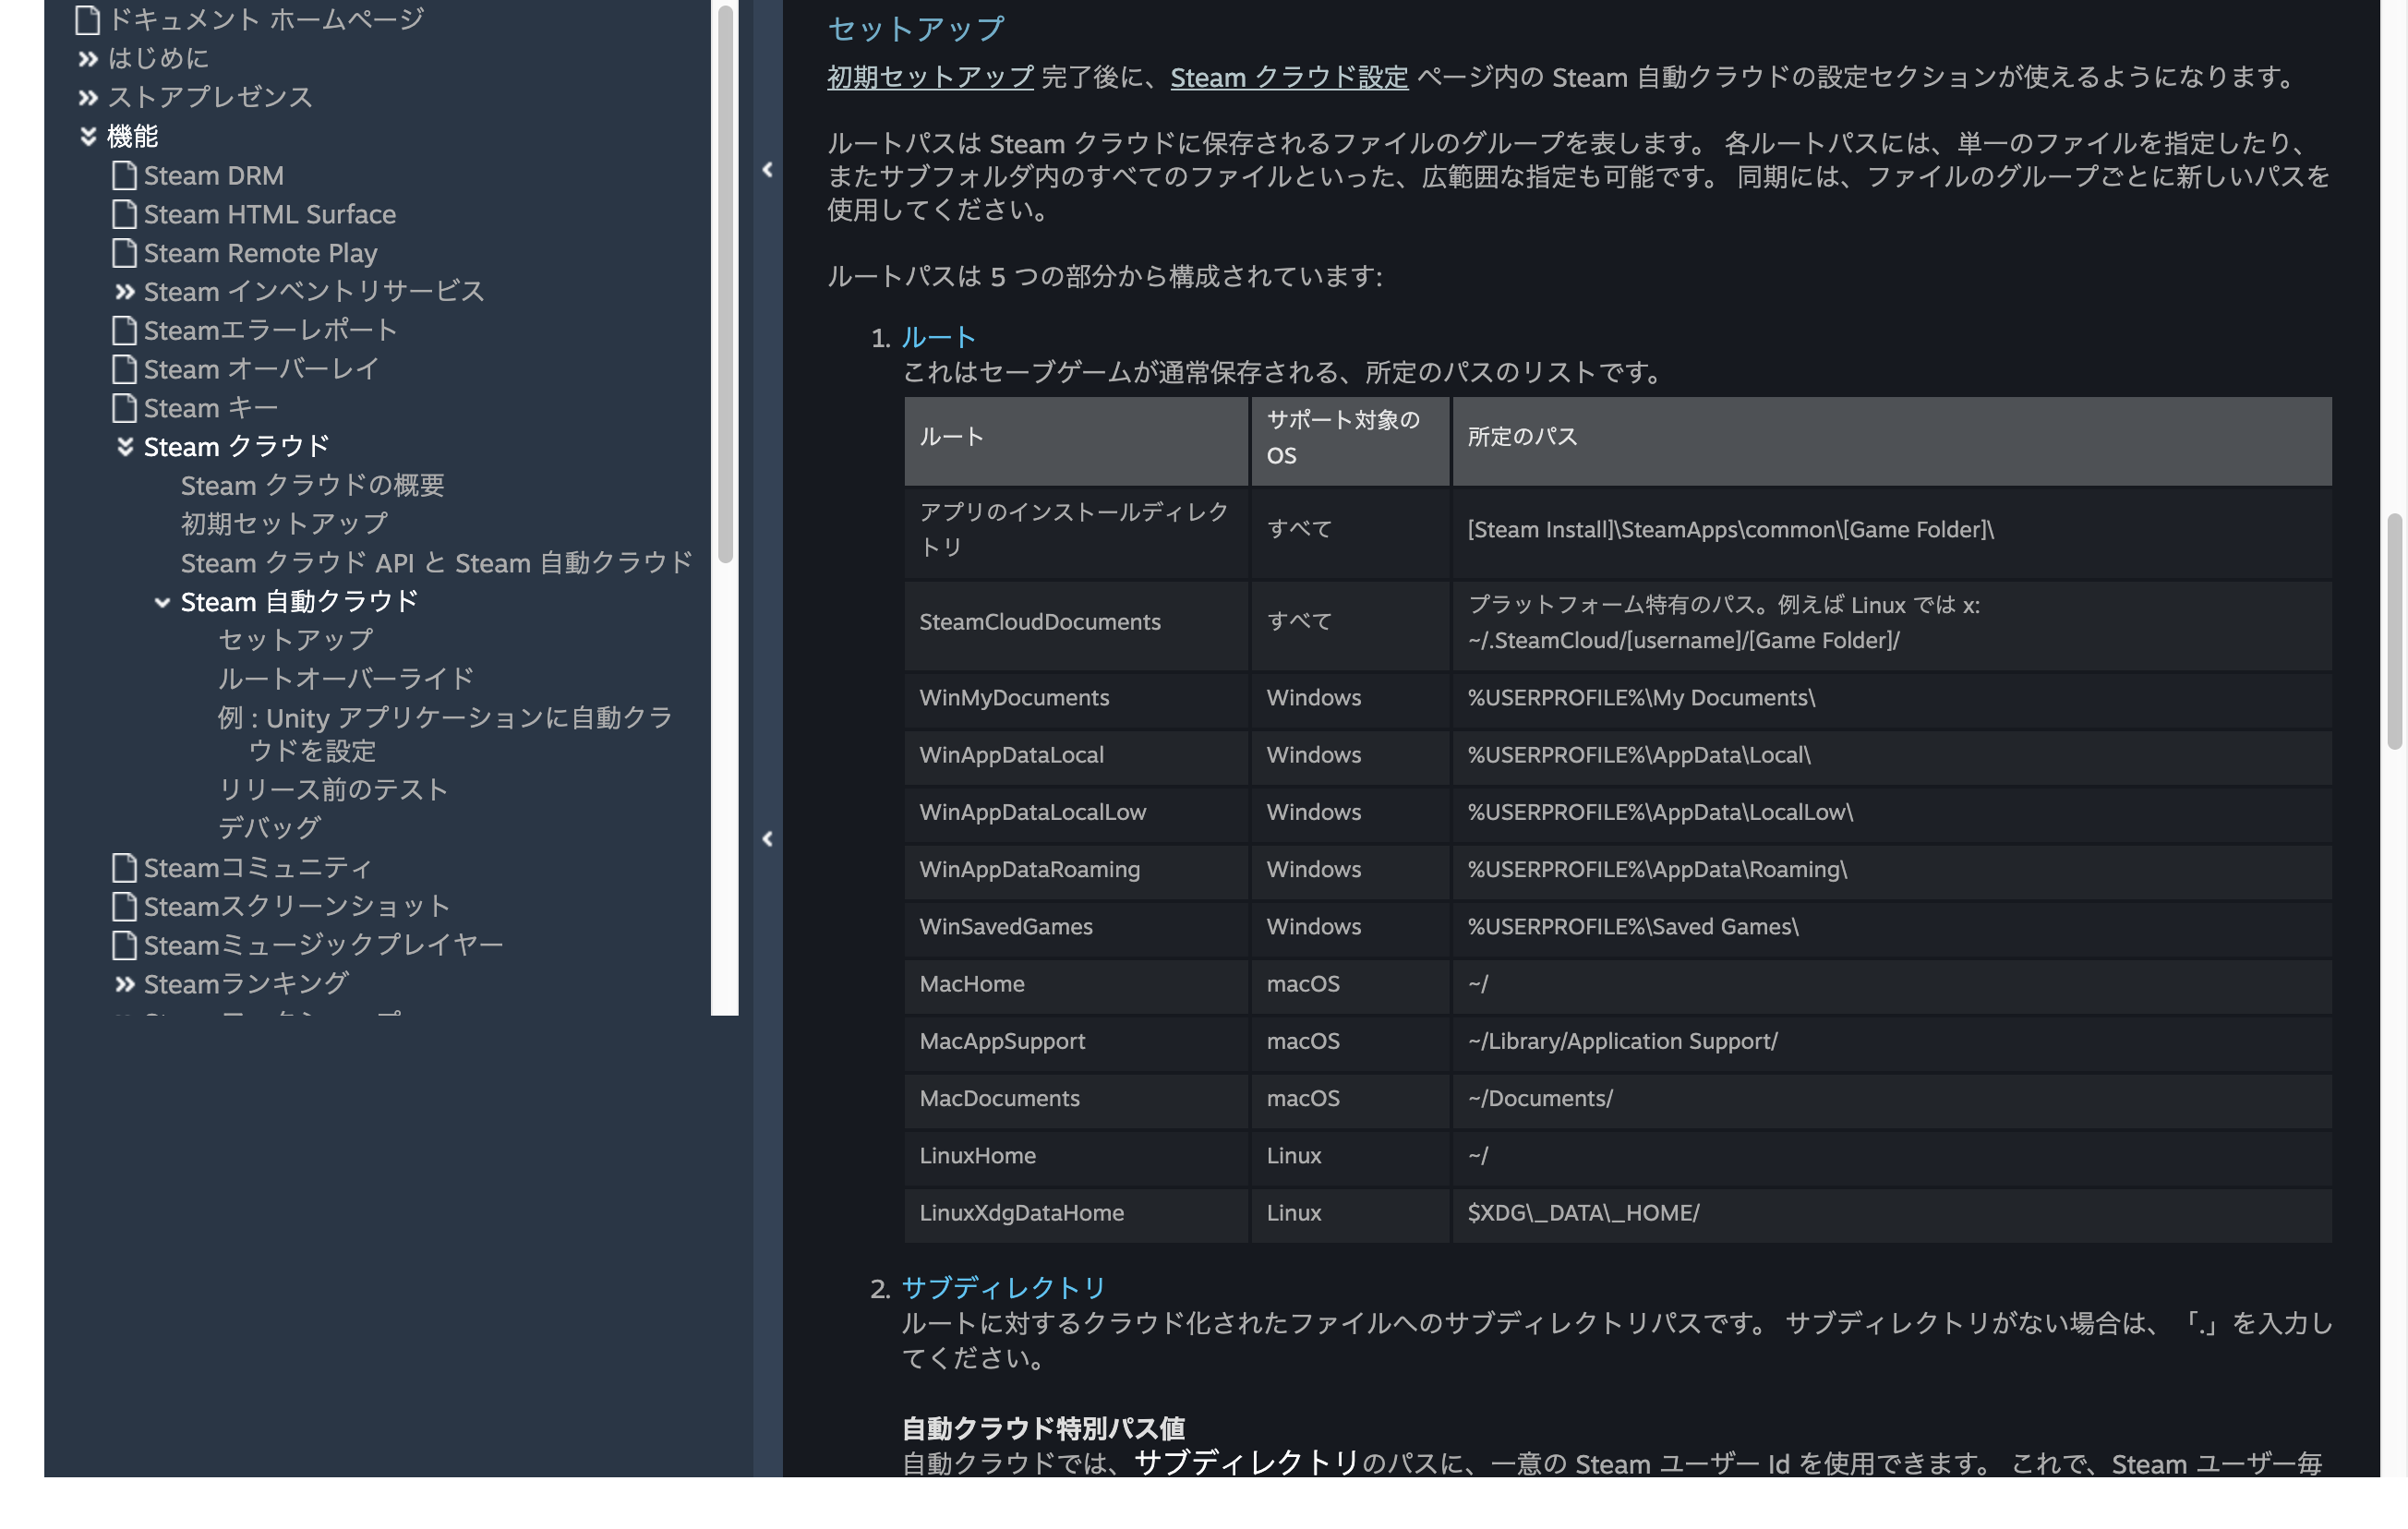Open the Steam Remote Play page
This screenshot has height=1529, width=2408.
[261, 254]
